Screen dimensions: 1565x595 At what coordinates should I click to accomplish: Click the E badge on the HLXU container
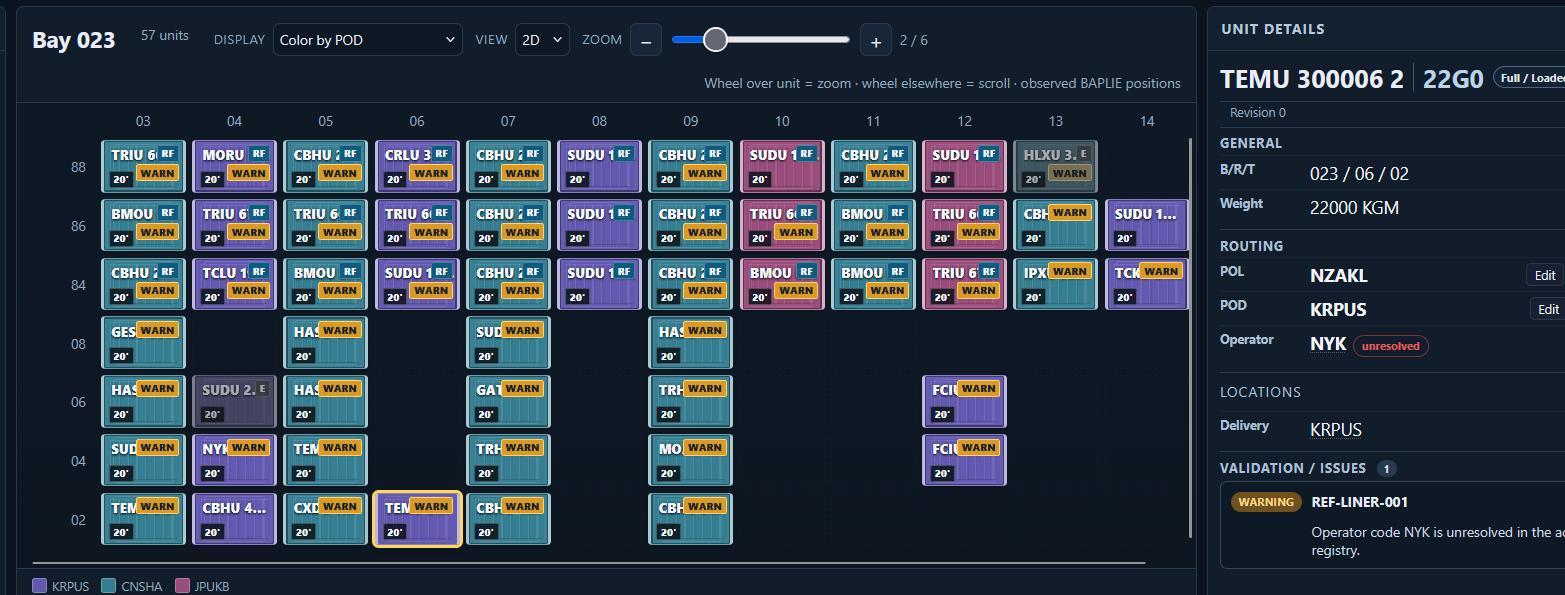[x=1083, y=154]
